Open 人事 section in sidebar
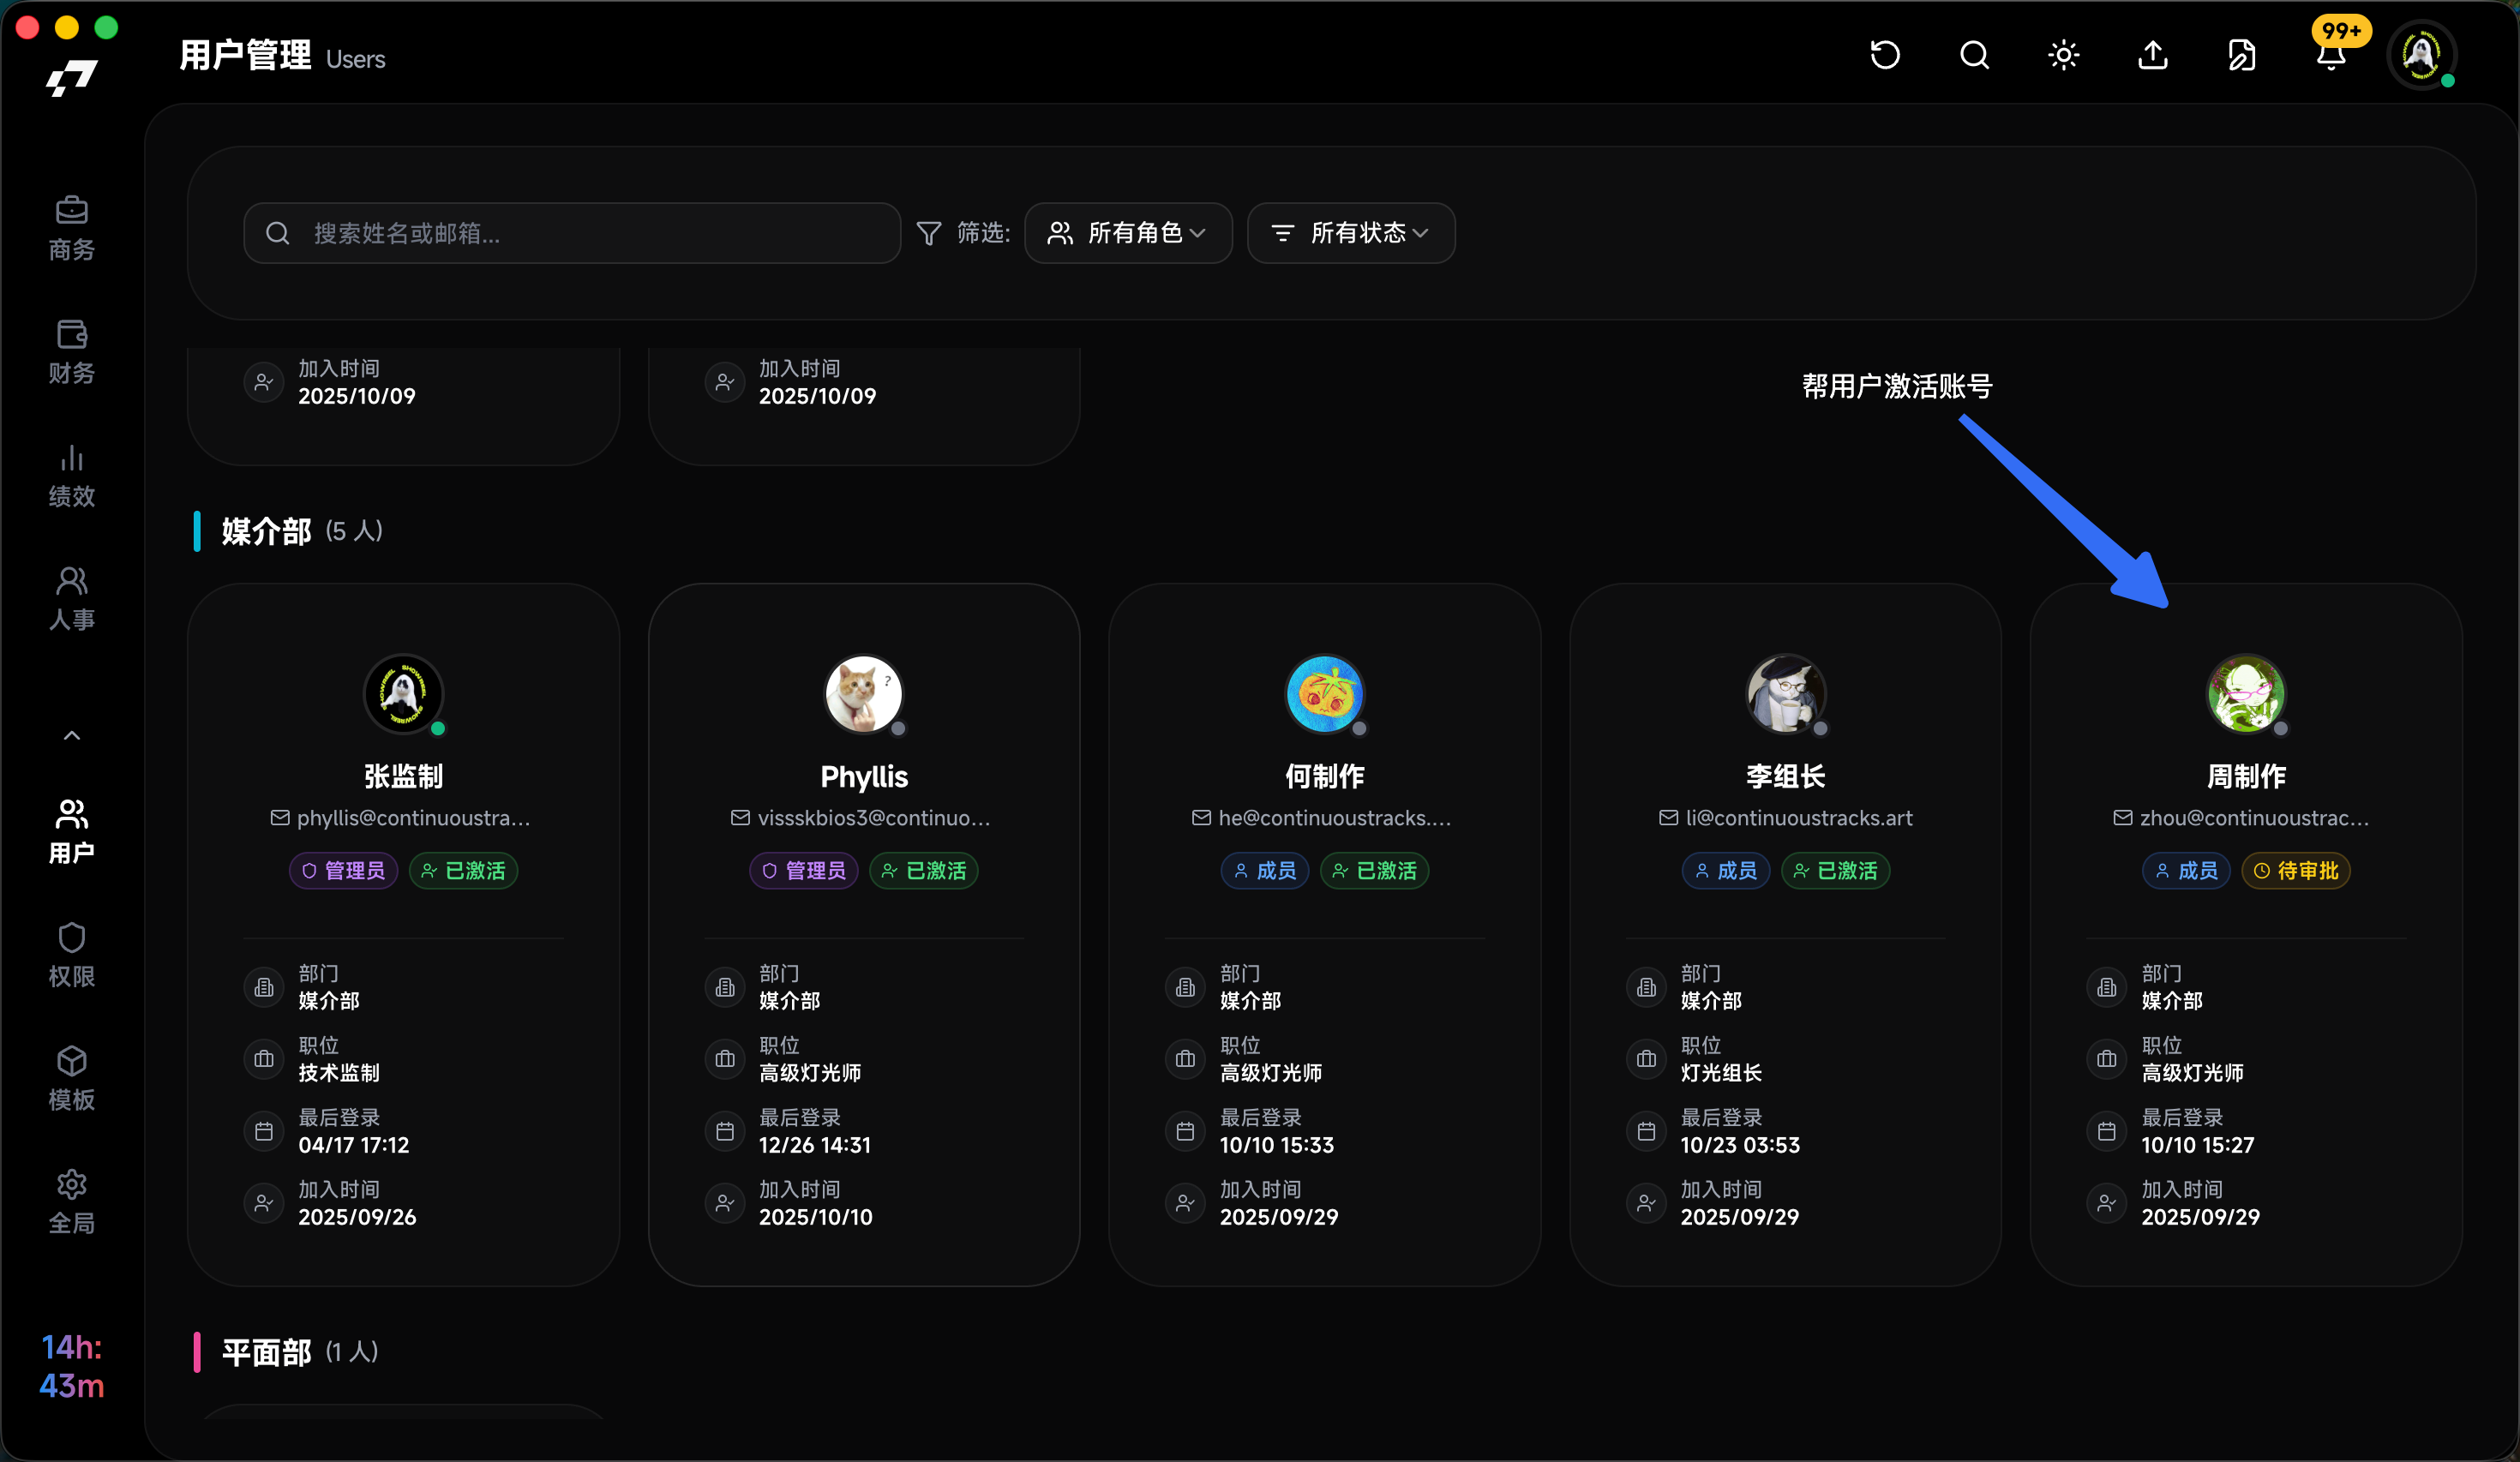 click(x=72, y=598)
